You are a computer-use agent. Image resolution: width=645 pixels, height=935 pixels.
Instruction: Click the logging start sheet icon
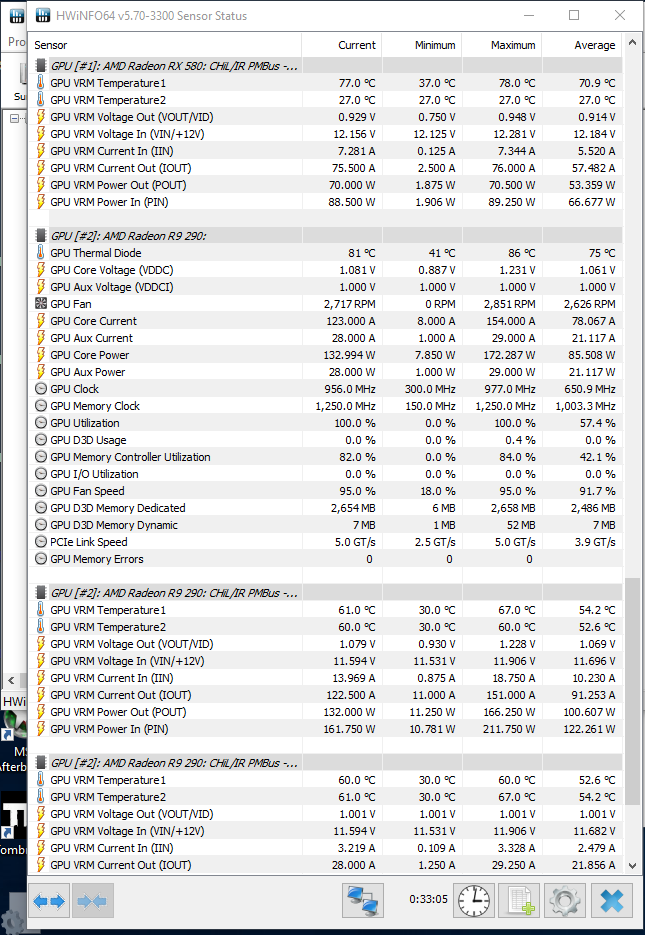tap(519, 900)
